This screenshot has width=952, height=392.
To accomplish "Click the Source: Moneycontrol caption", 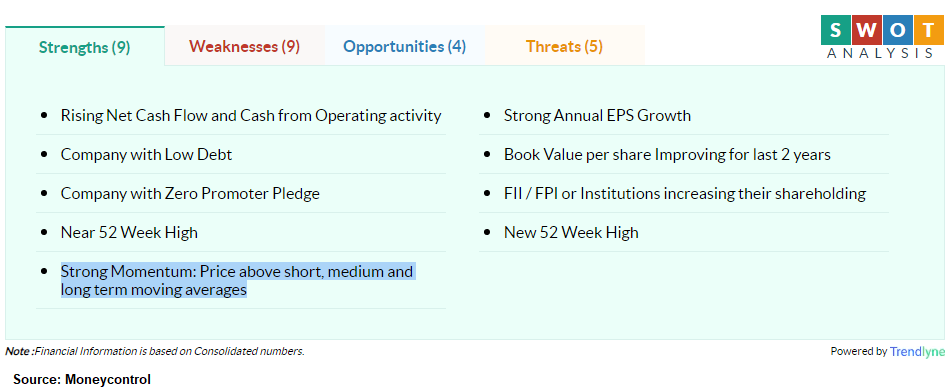I will click(x=82, y=380).
